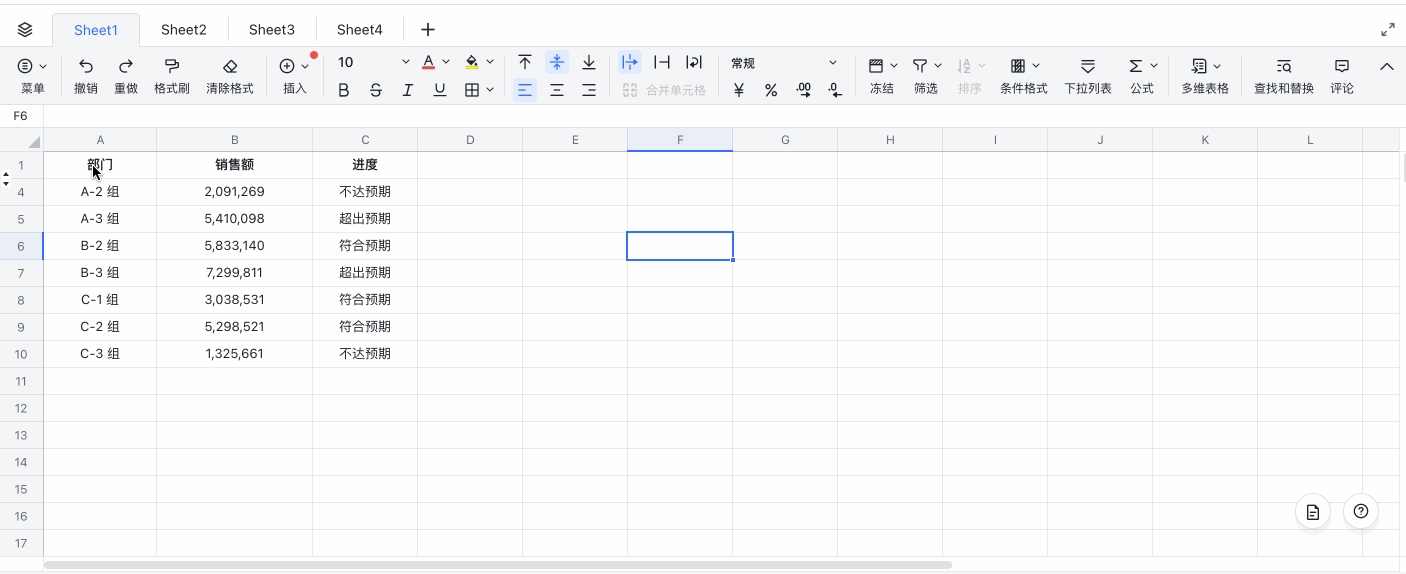
Task: Open the font size dropdown
Action: (405, 62)
